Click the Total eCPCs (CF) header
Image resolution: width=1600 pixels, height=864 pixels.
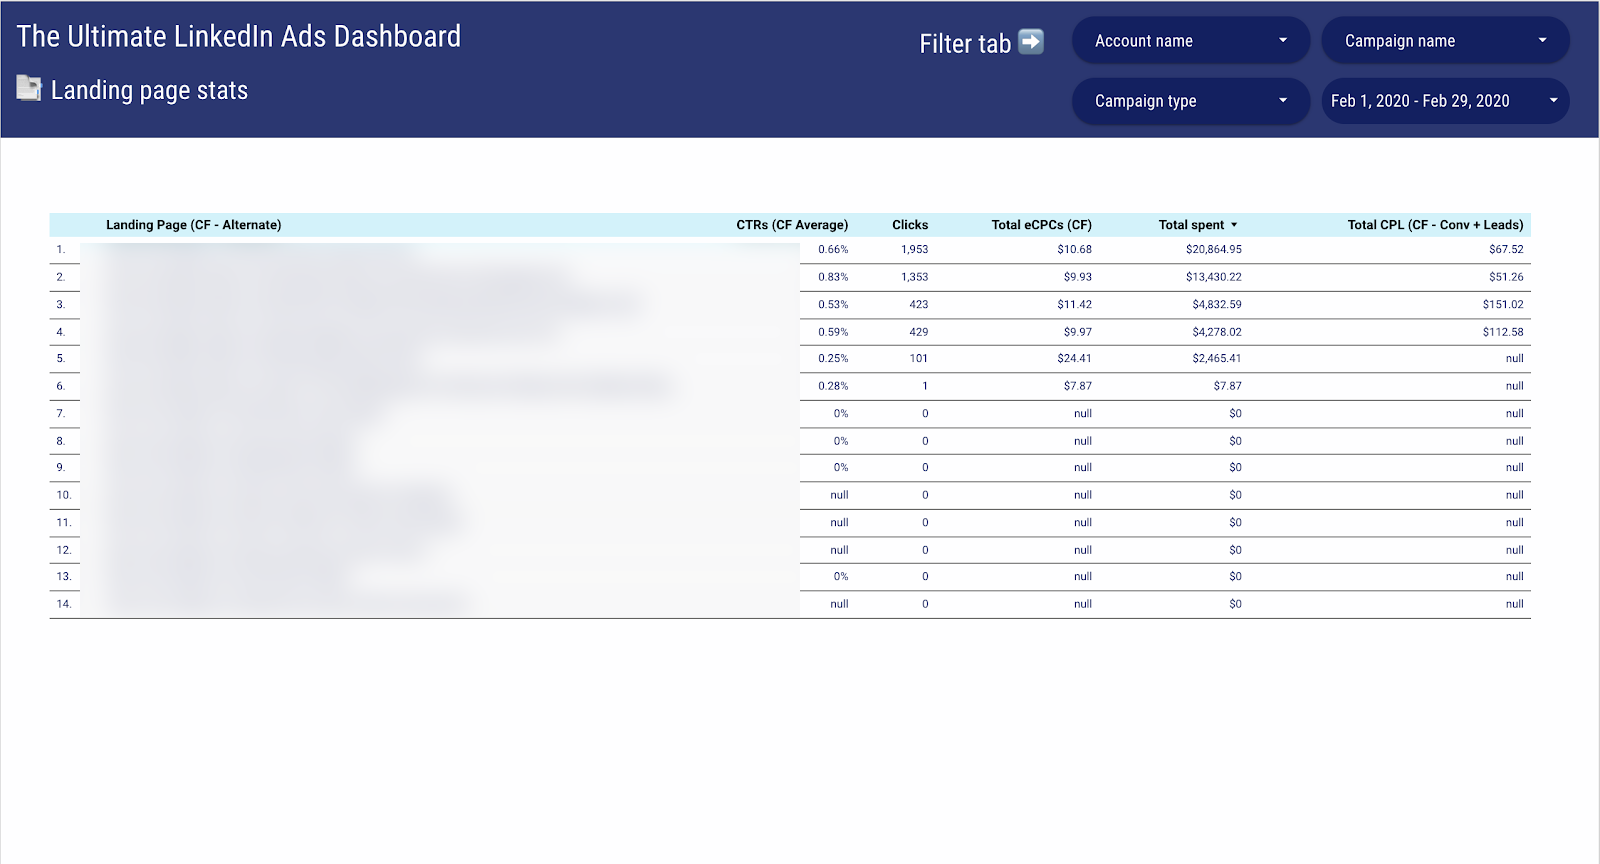(x=1041, y=225)
